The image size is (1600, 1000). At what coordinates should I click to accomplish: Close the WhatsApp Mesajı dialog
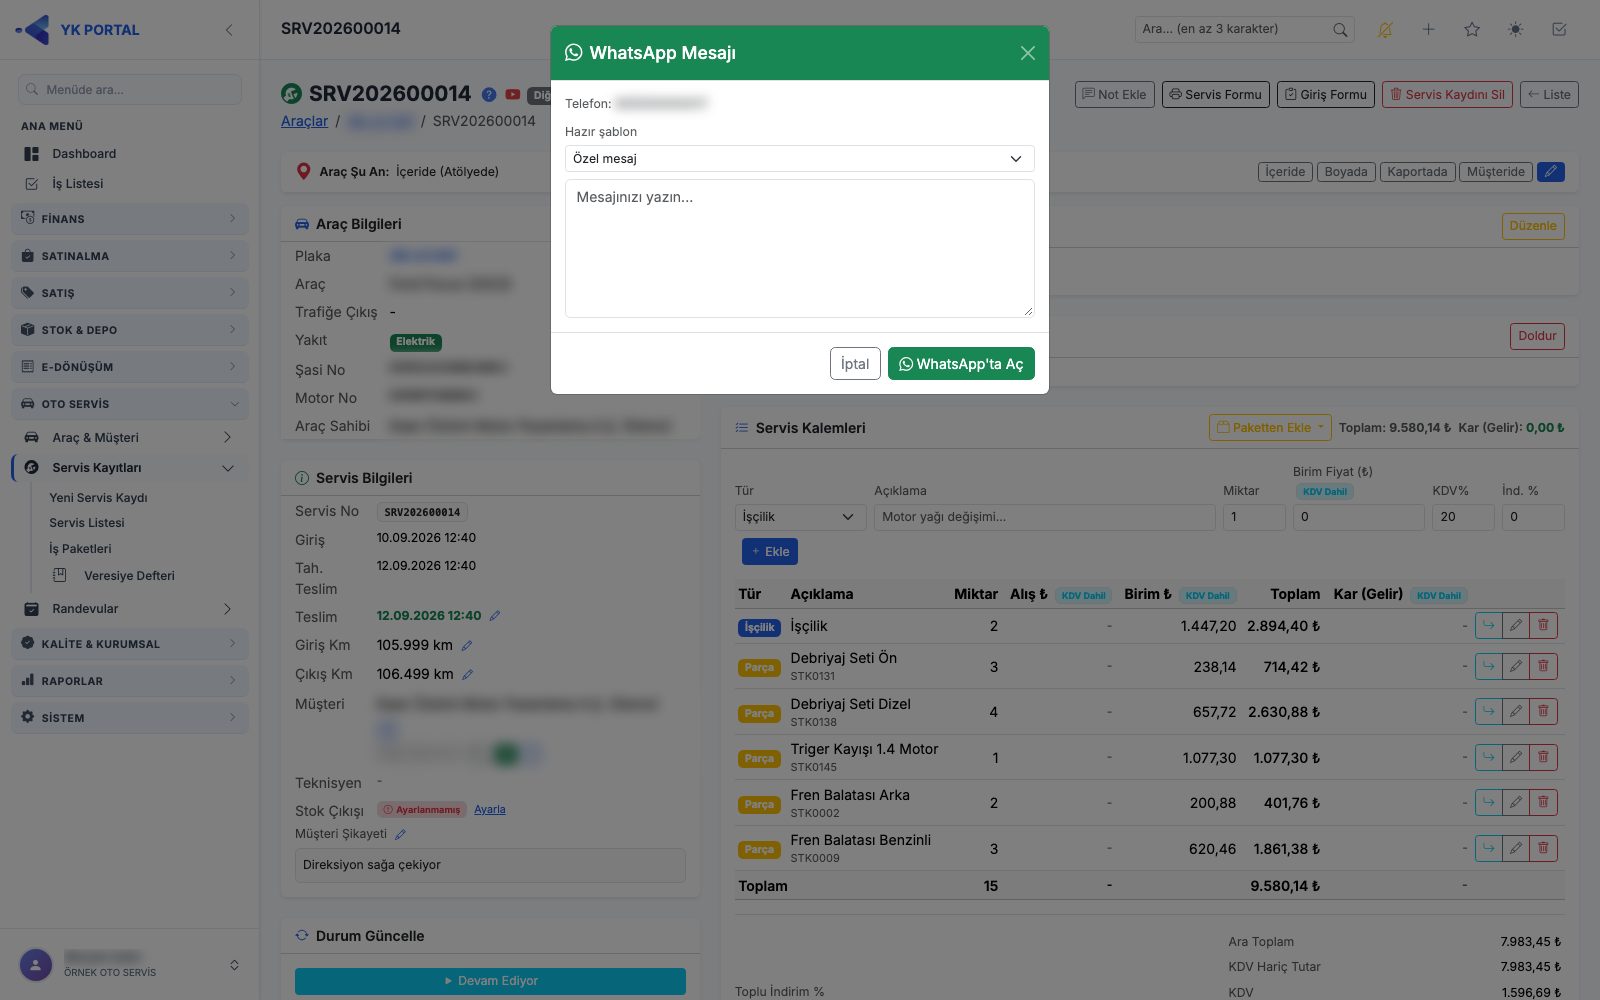(1027, 53)
